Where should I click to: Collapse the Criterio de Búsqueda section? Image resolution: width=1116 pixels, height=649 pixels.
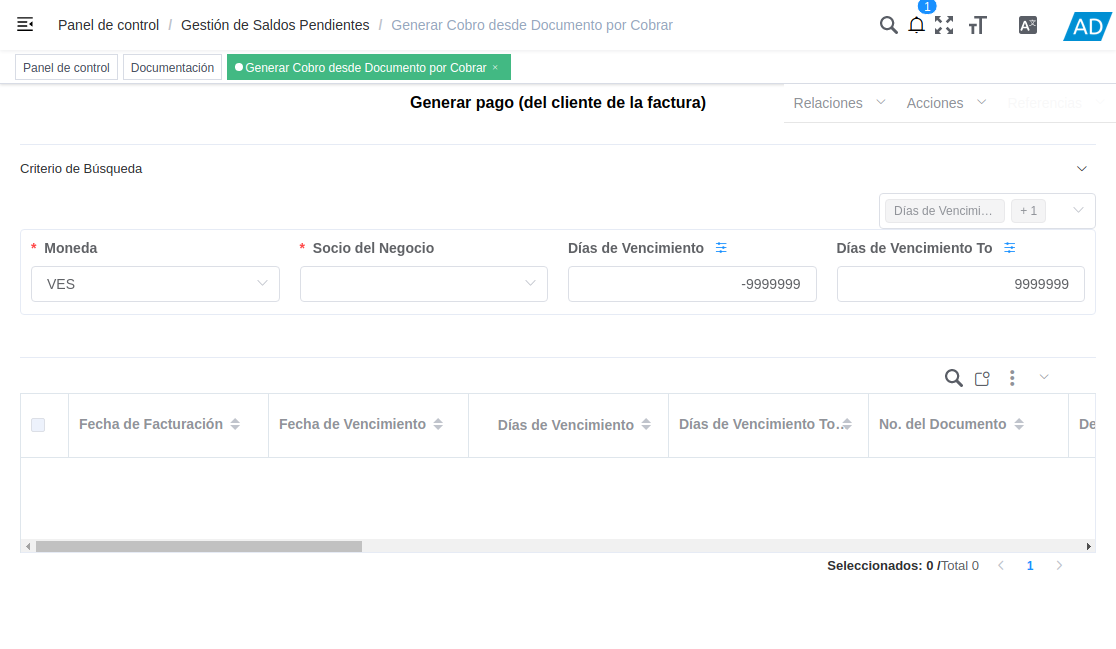tap(1081, 168)
